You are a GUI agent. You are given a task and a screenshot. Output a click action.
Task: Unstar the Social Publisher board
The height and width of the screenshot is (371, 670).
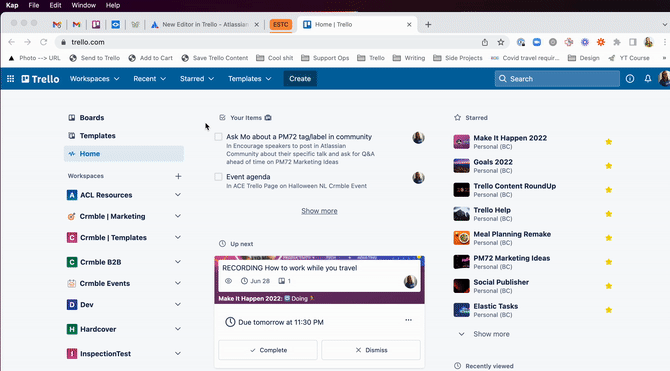click(608, 286)
